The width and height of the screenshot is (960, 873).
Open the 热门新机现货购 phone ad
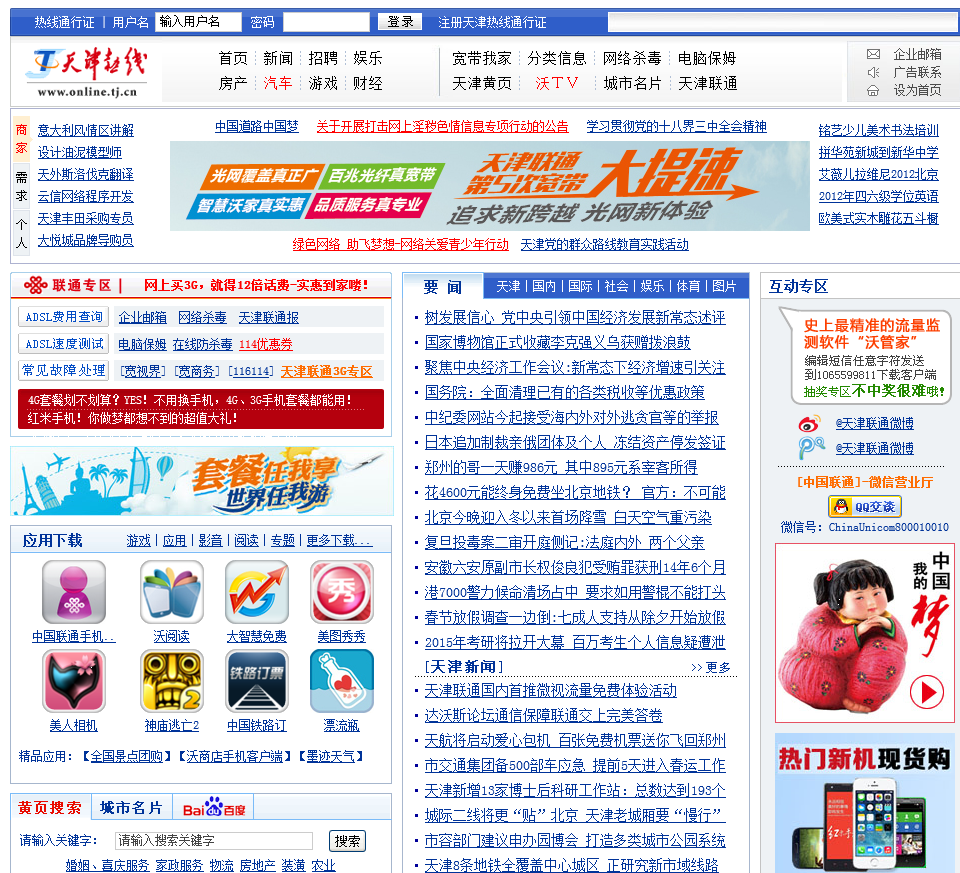tap(864, 803)
